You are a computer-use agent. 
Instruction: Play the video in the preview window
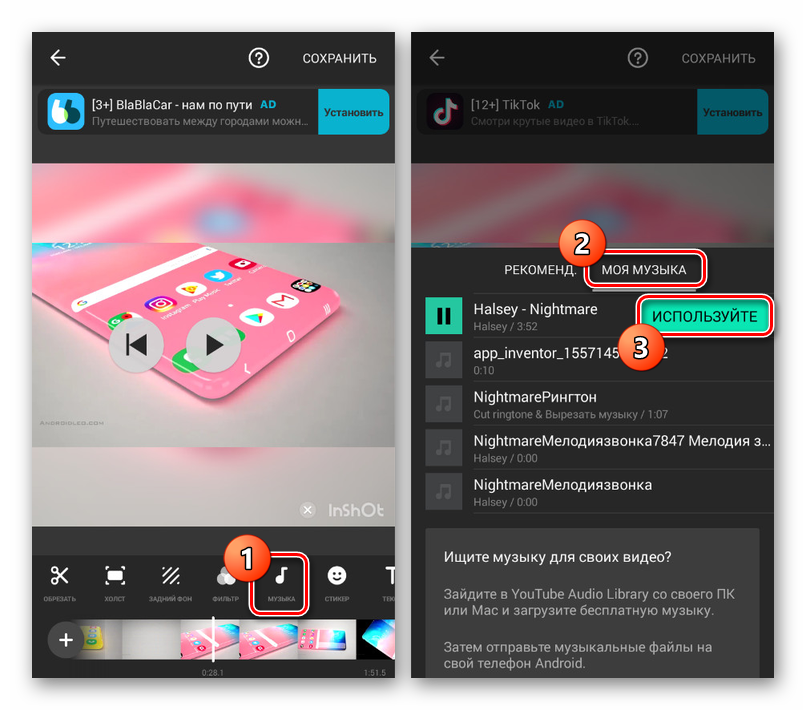[x=213, y=344]
